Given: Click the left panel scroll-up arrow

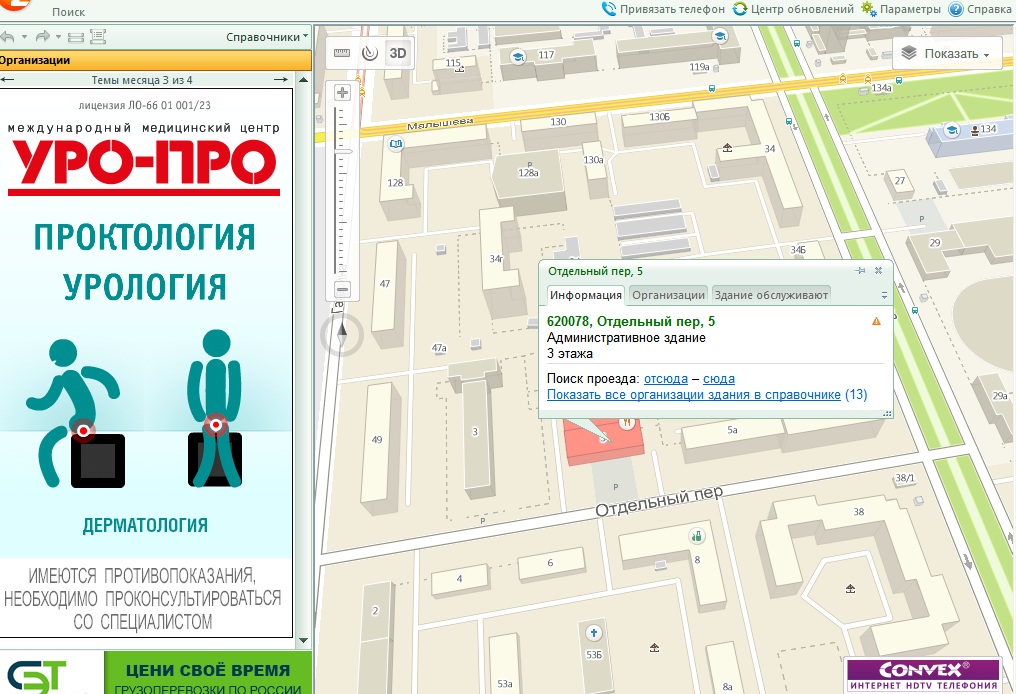Looking at the screenshot, I should pos(303,80).
